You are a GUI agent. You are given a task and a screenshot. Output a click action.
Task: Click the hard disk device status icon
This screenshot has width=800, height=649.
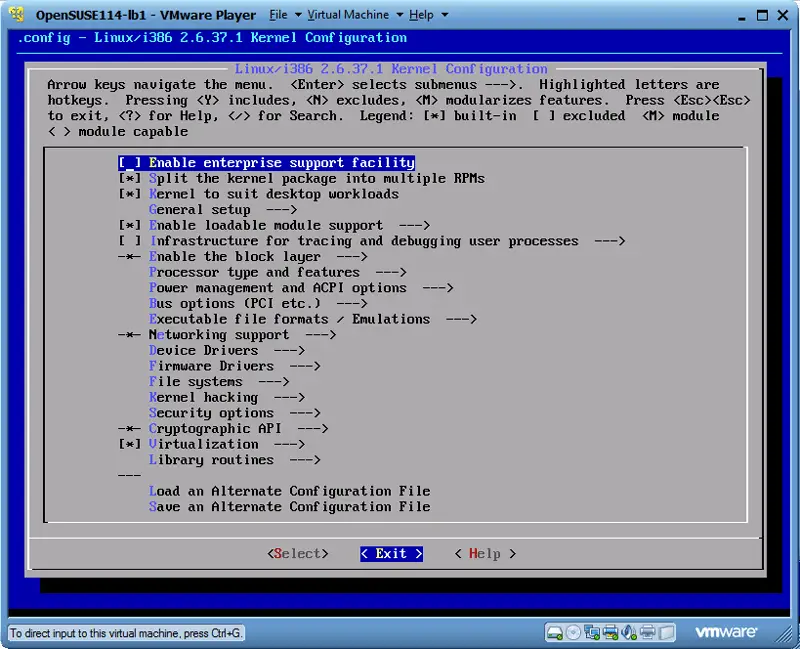pyautogui.click(x=555, y=633)
